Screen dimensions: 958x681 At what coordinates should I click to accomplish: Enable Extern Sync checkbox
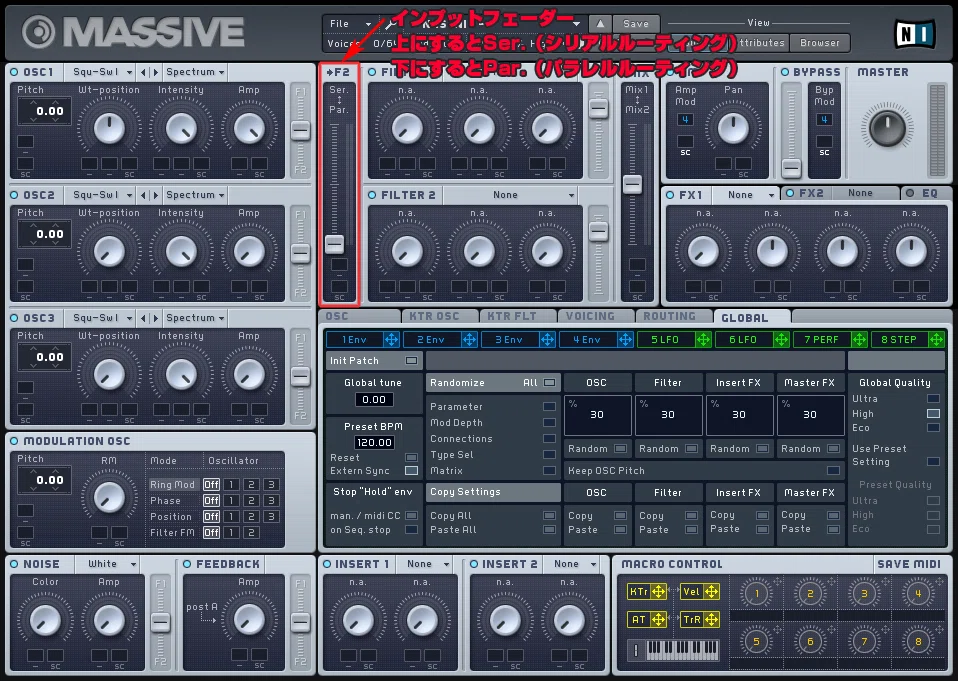tap(412, 471)
